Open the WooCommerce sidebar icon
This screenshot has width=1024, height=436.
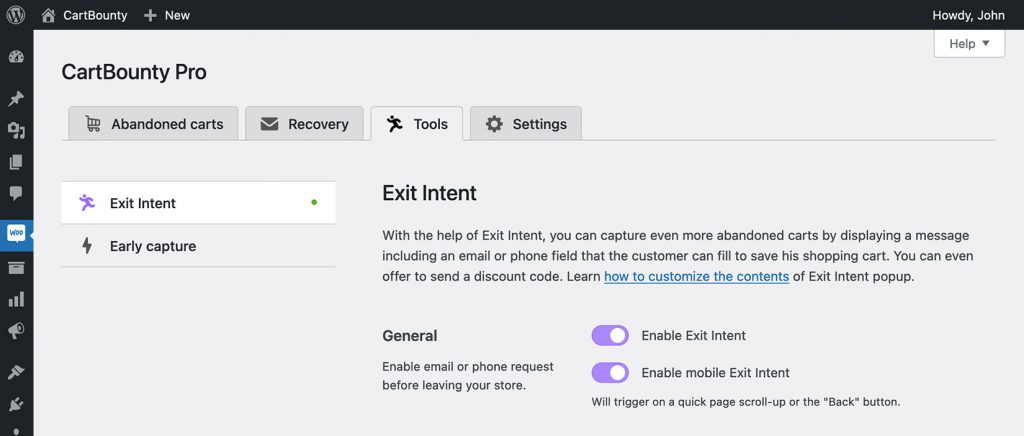[x=16, y=233]
